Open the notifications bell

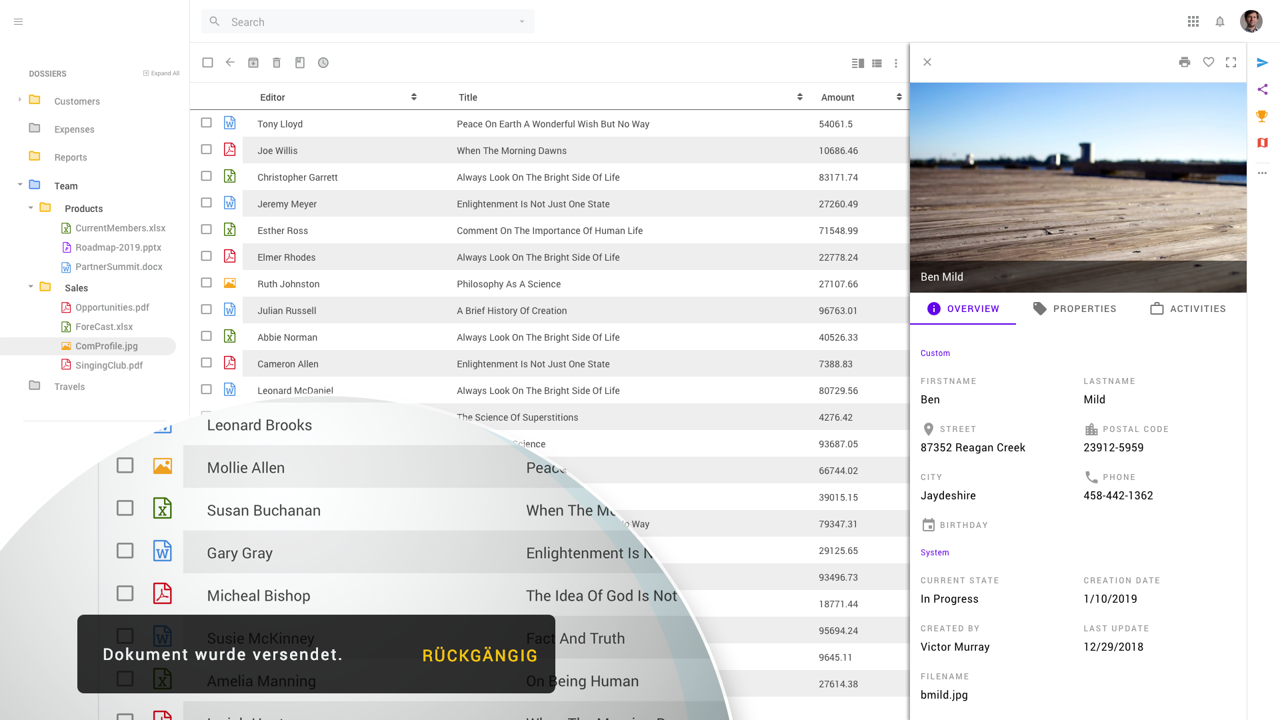coord(1220,22)
